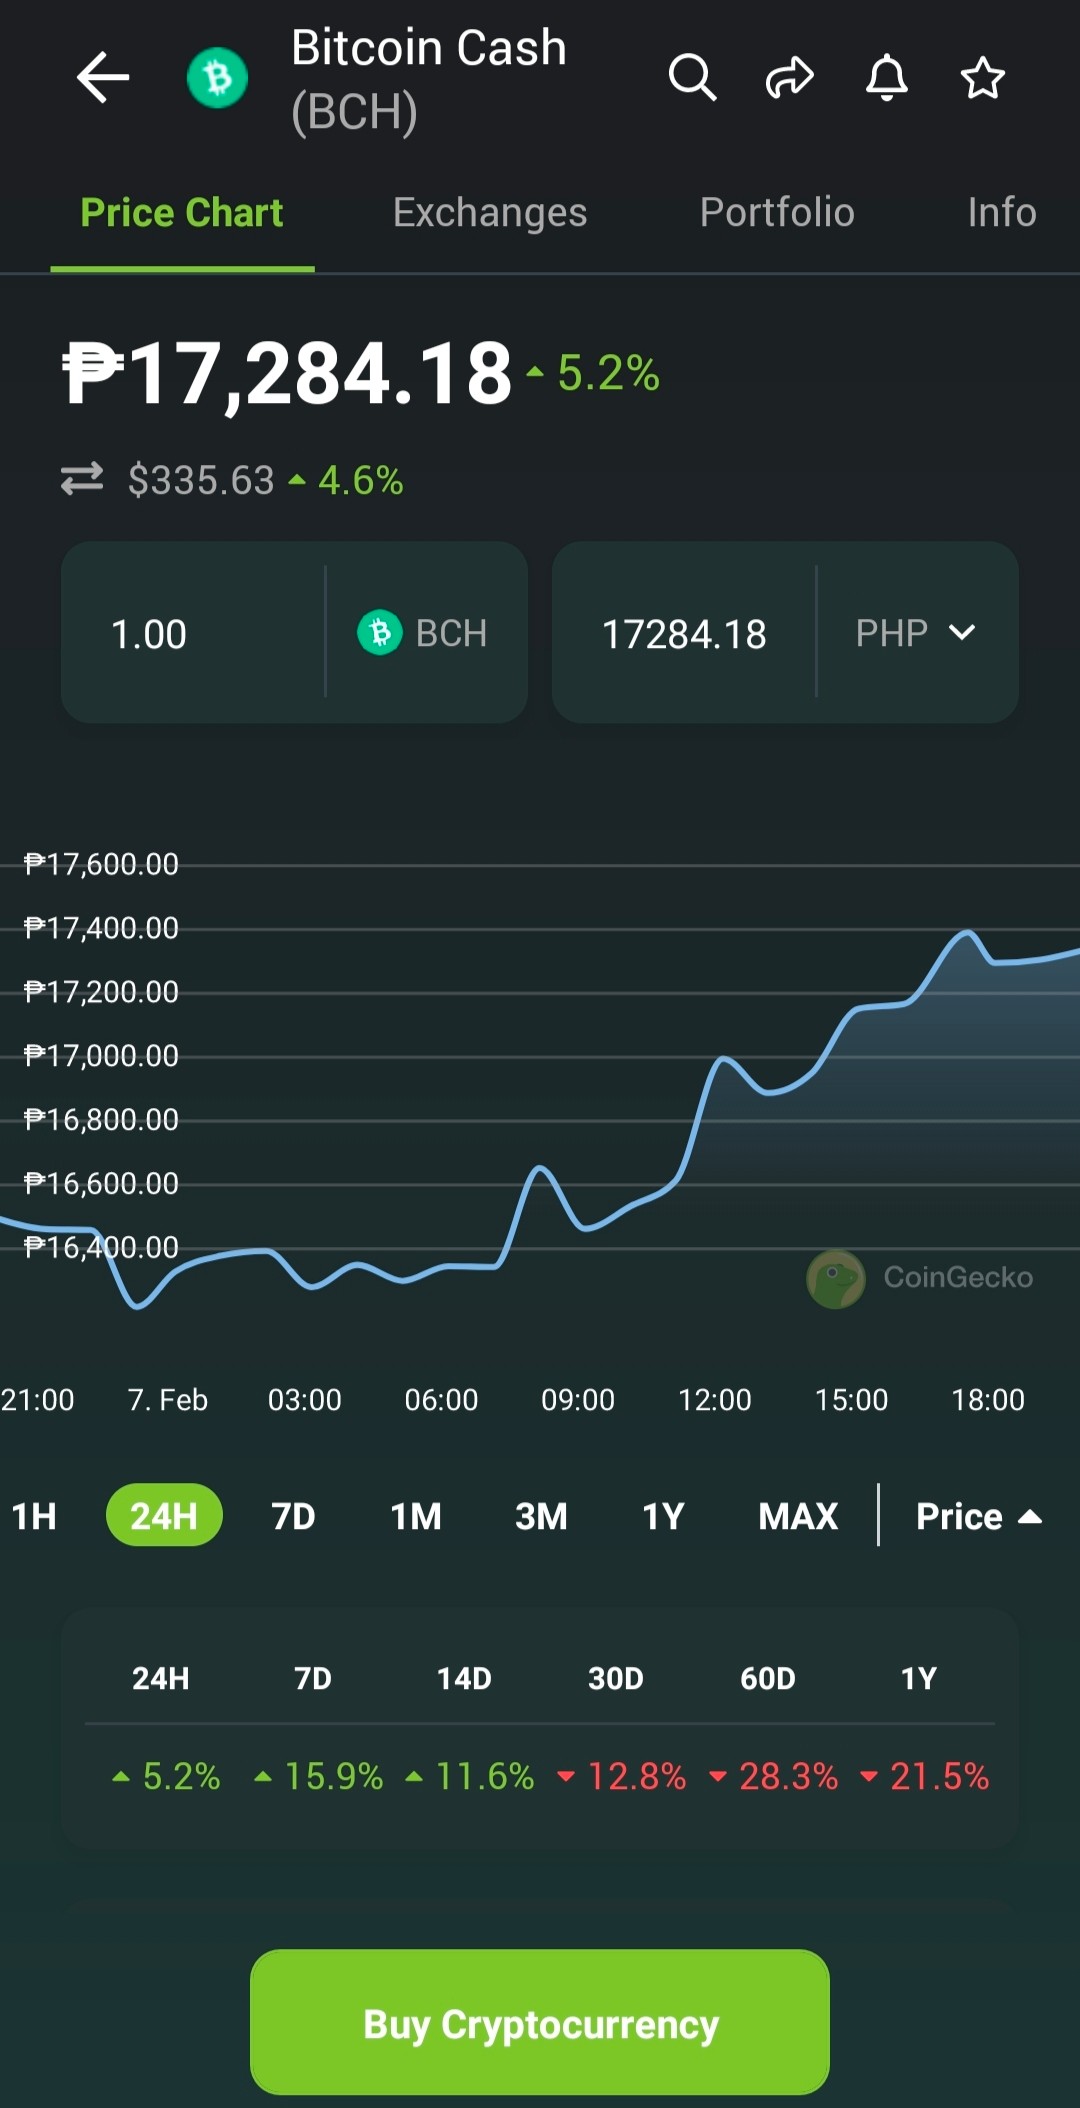Select the 1H chart range
Screen dimensions: 1080x2108
click(34, 1516)
